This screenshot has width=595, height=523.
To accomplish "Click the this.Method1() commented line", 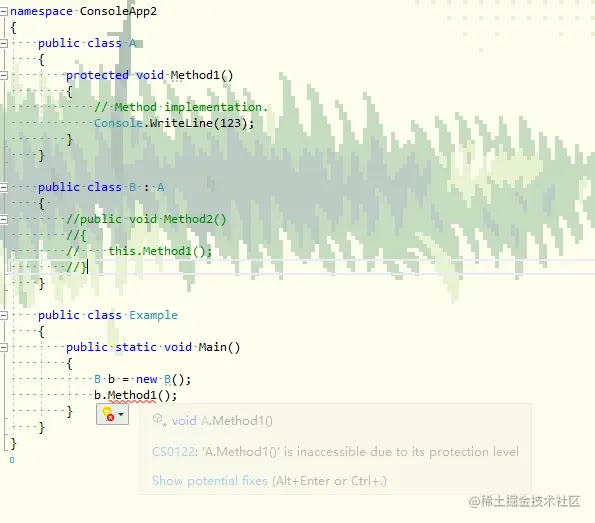I will [139, 251].
